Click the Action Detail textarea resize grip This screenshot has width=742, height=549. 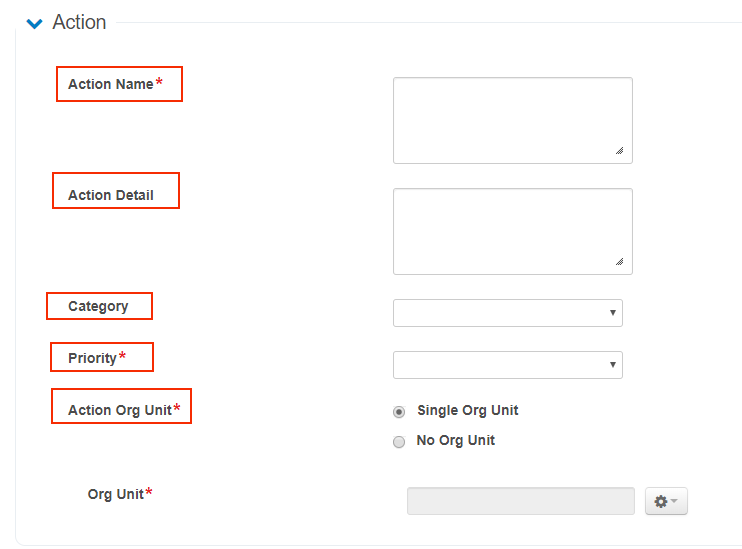pos(619,262)
